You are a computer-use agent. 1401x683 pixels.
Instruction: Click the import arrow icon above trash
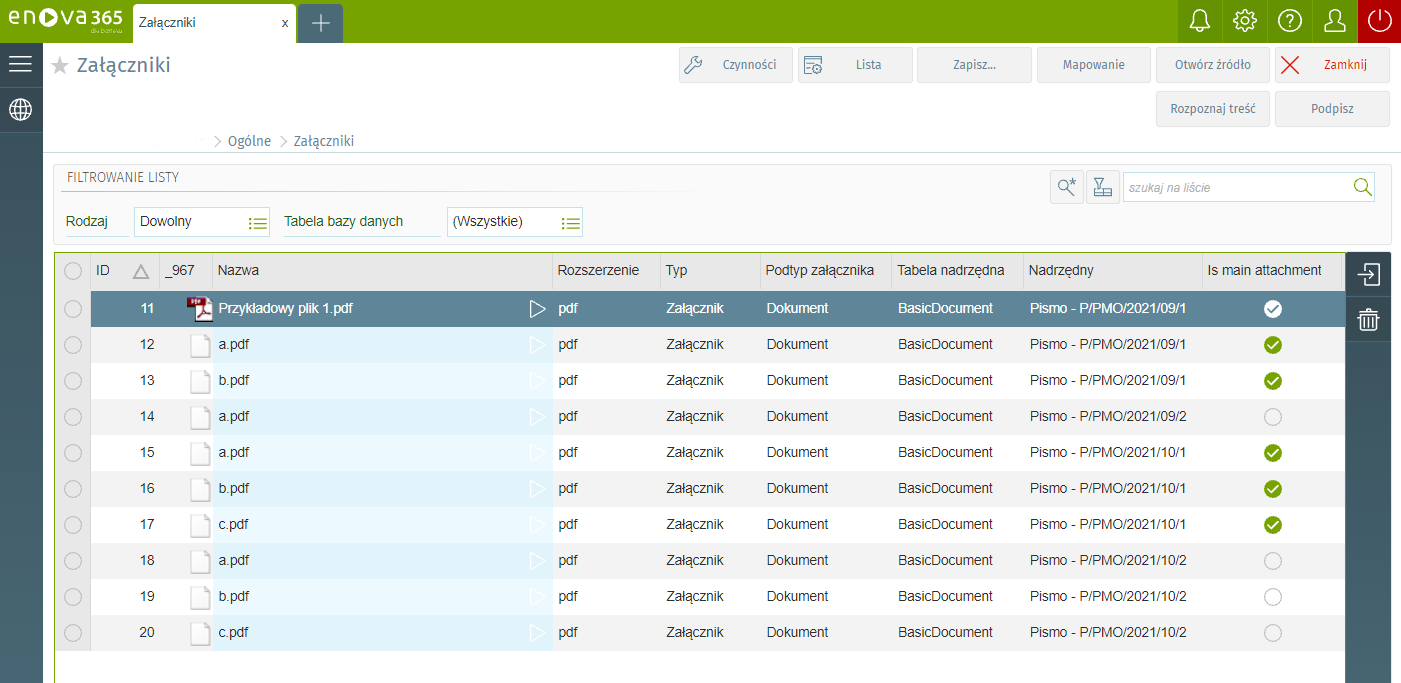pos(1368,274)
